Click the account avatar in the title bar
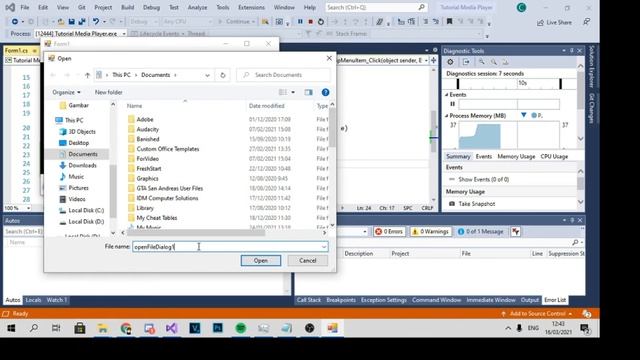The width and height of the screenshot is (640, 360). pos(521,7)
